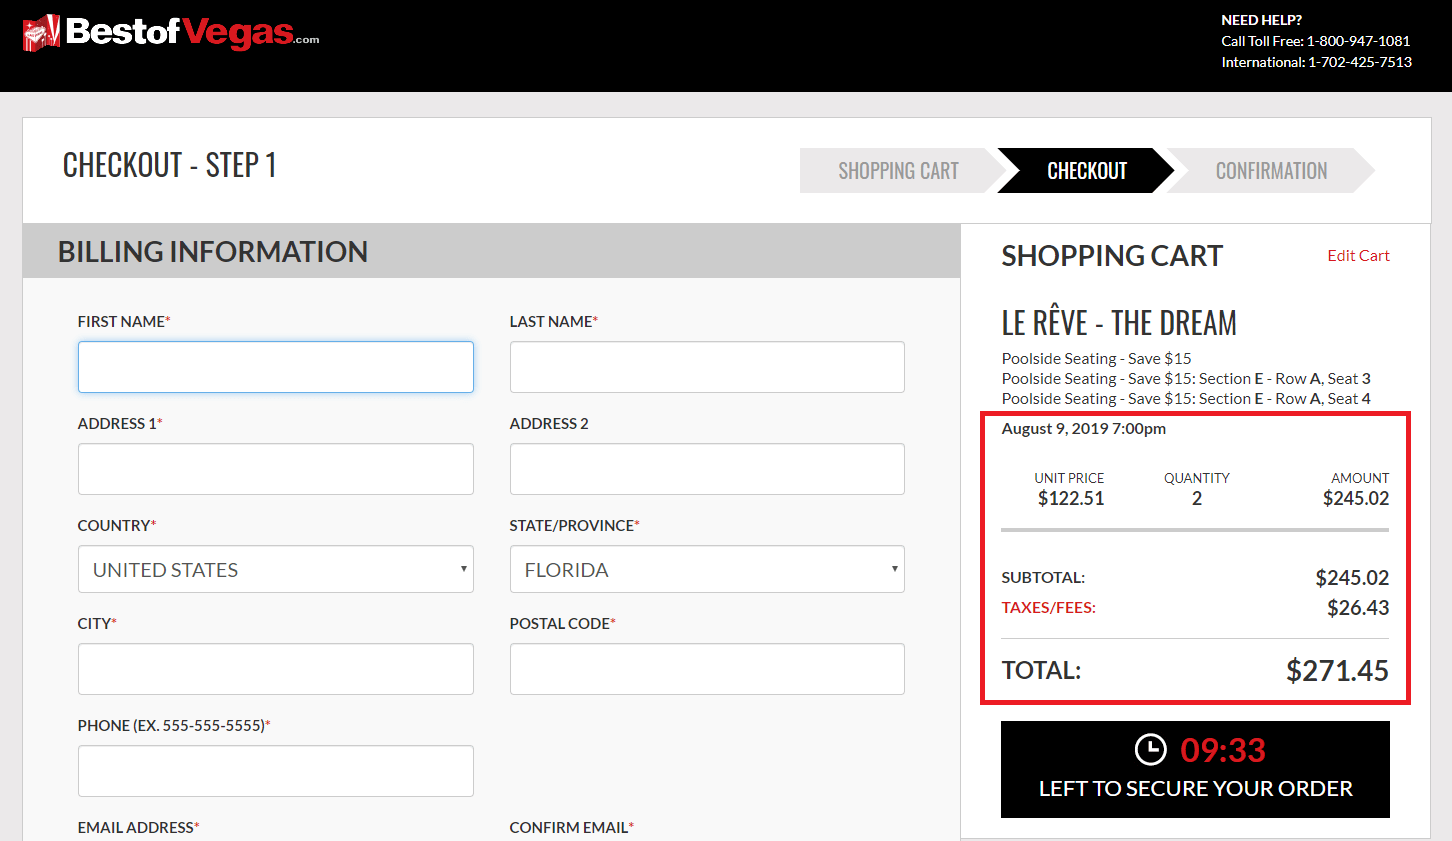The image size is (1452, 841).
Task: Focus the First Name input field
Action: (x=275, y=367)
